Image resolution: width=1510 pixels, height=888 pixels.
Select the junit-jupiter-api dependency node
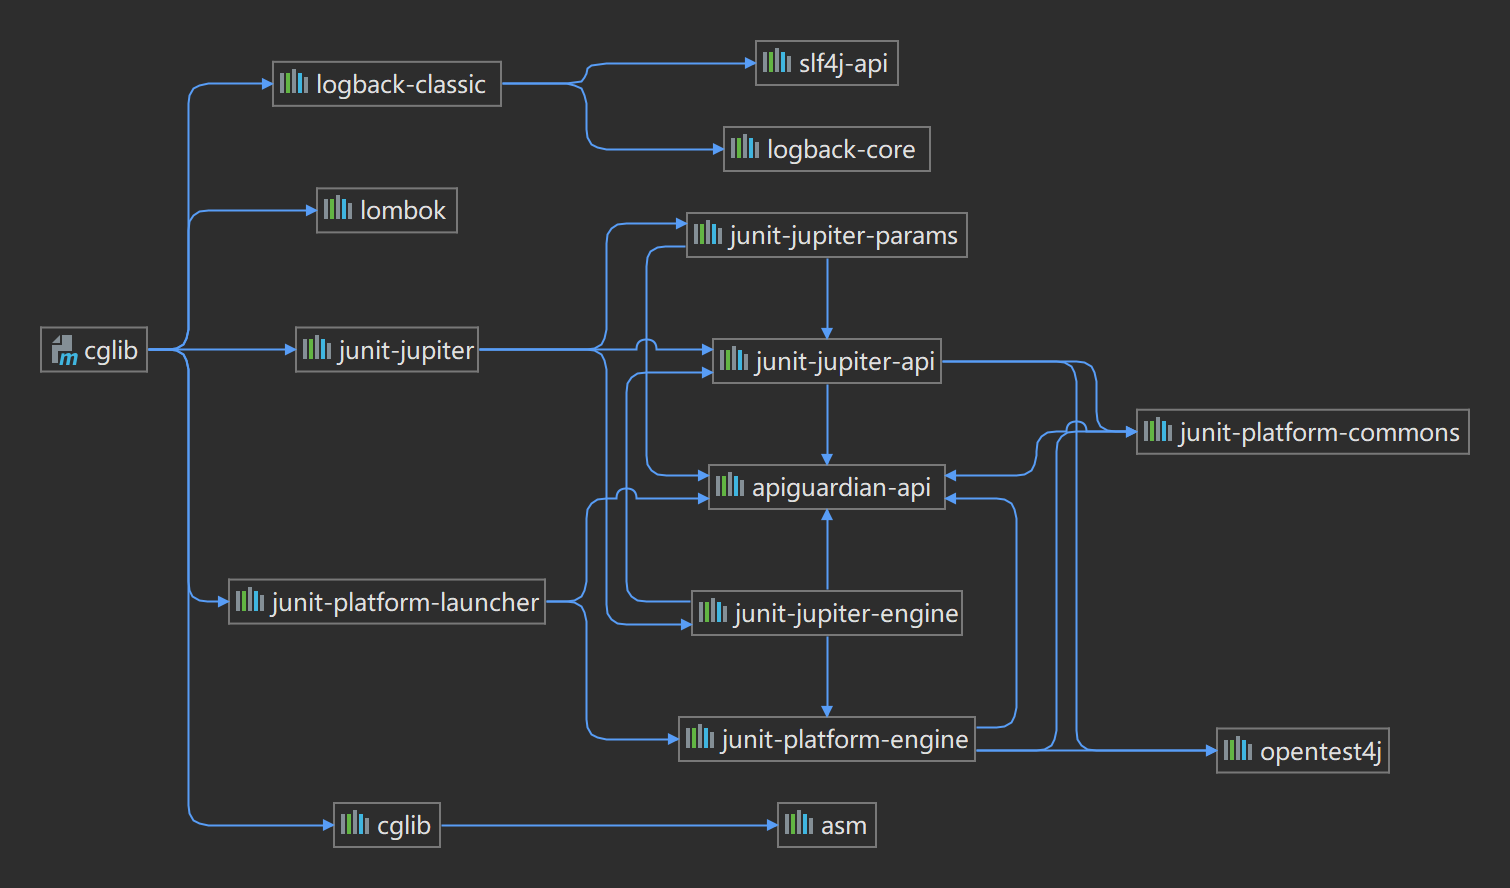point(826,360)
